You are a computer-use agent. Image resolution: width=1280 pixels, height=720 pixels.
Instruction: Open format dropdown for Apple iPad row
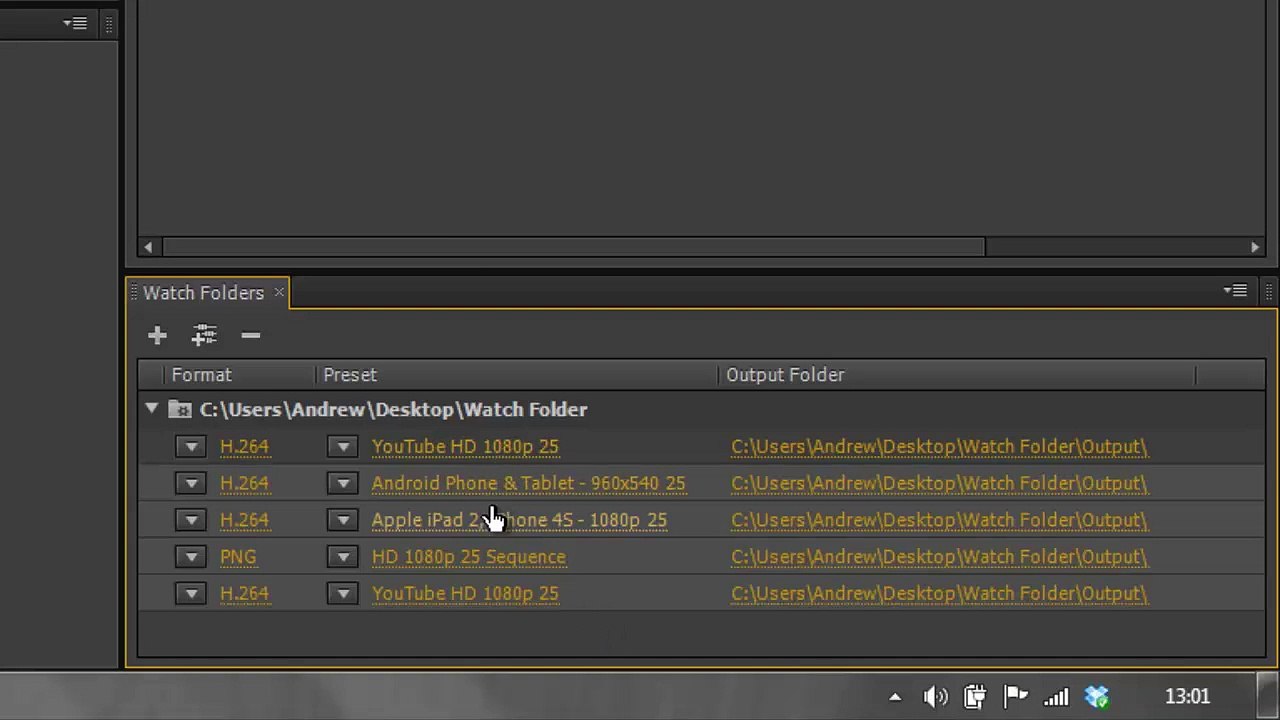point(191,521)
